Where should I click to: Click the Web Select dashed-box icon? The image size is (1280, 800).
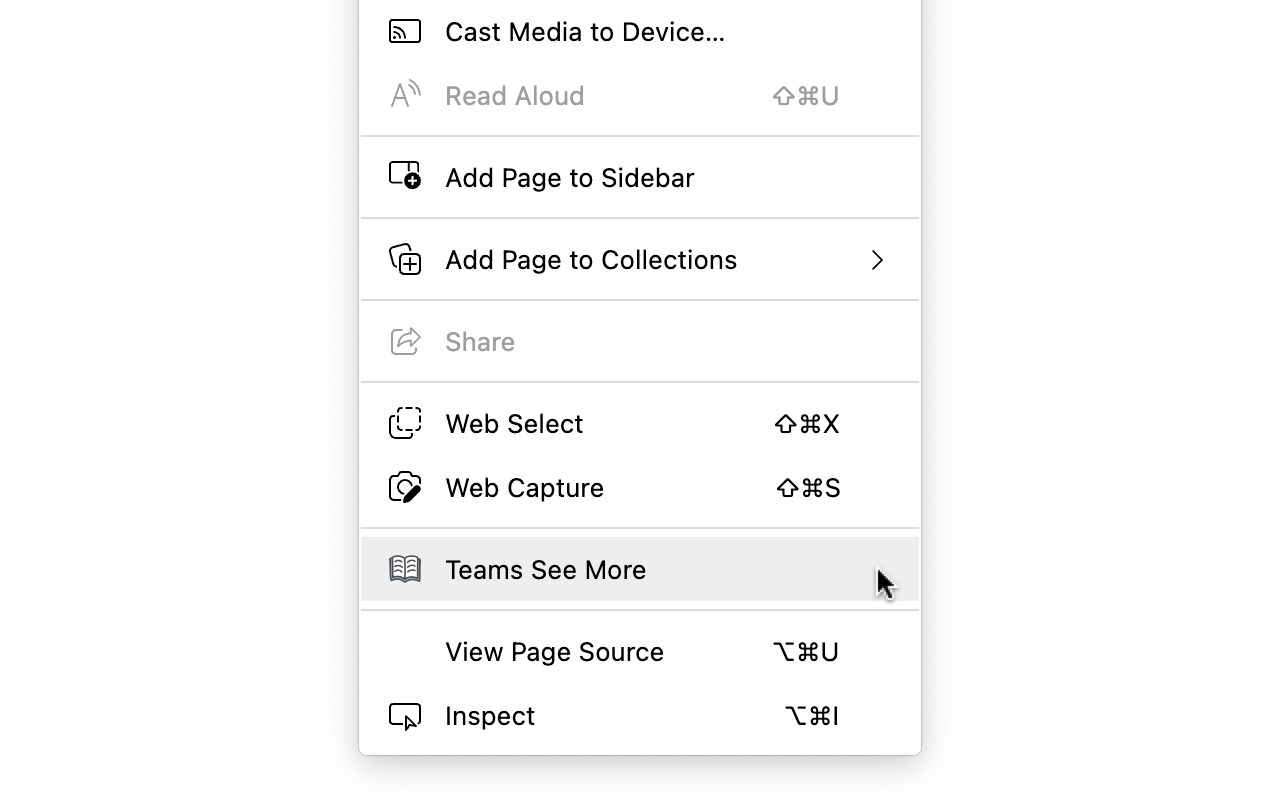pyautogui.click(x=405, y=423)
